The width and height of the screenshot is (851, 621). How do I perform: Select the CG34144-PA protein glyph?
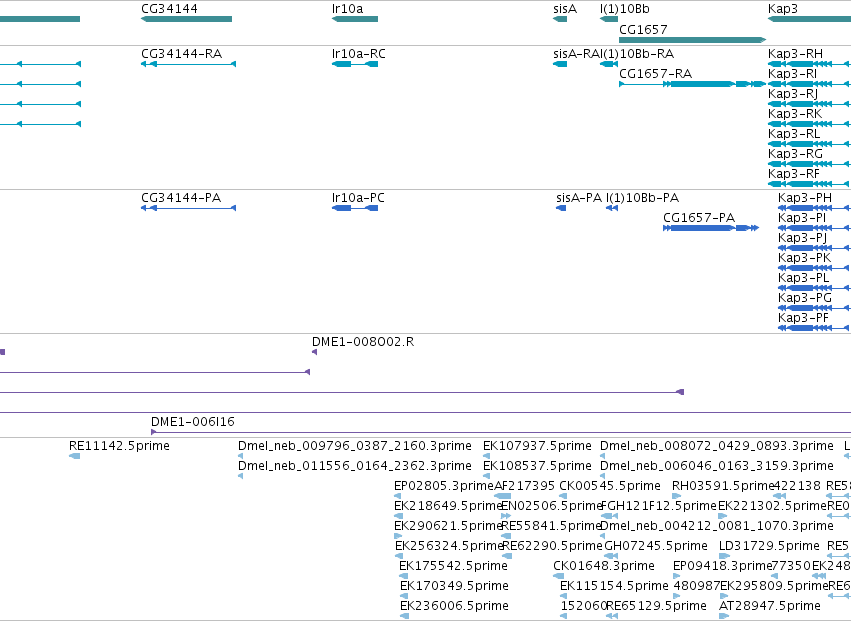coord(188,208)
